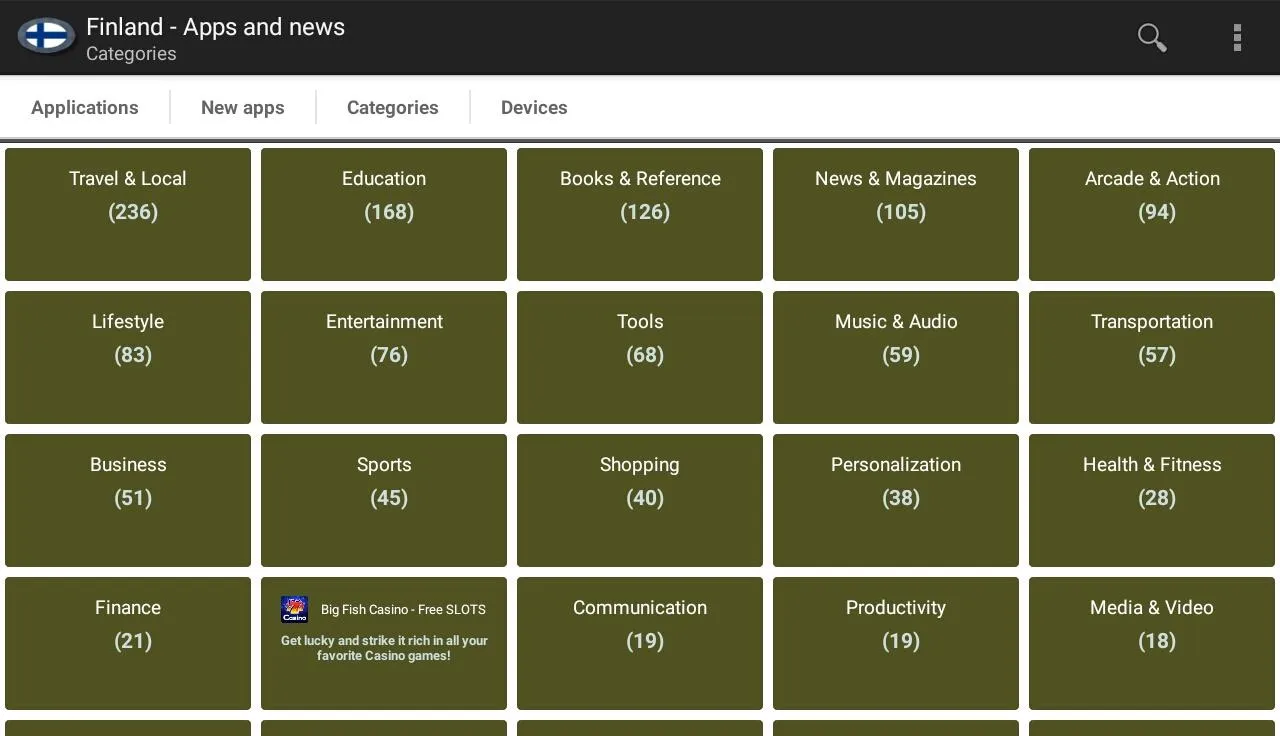1280x736 pixels.
Task: Switch to the New apps tab
Action: tap(243, 107)
